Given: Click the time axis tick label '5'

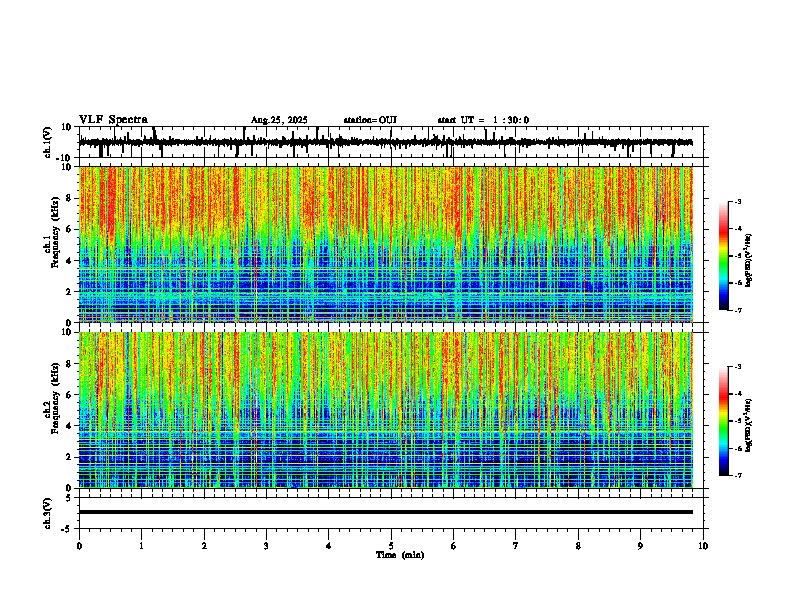Looking at the screenshot, I should (391, 546).
